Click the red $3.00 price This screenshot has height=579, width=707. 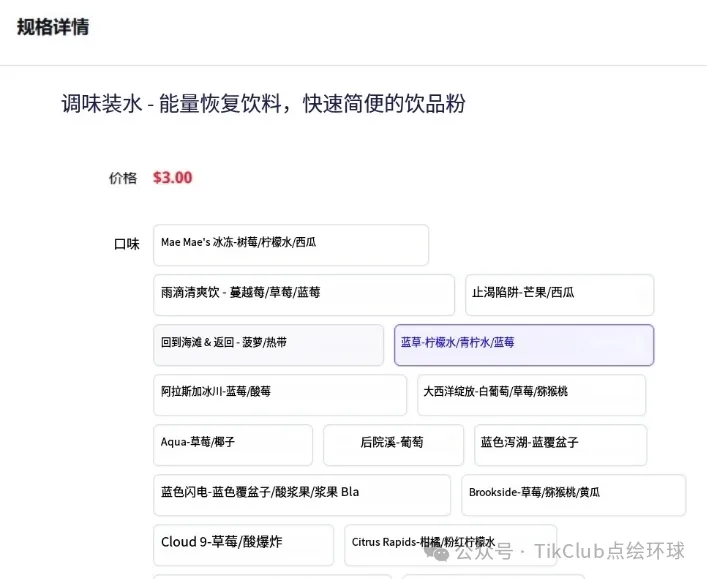pyautogui.click(x=172, y=178)
